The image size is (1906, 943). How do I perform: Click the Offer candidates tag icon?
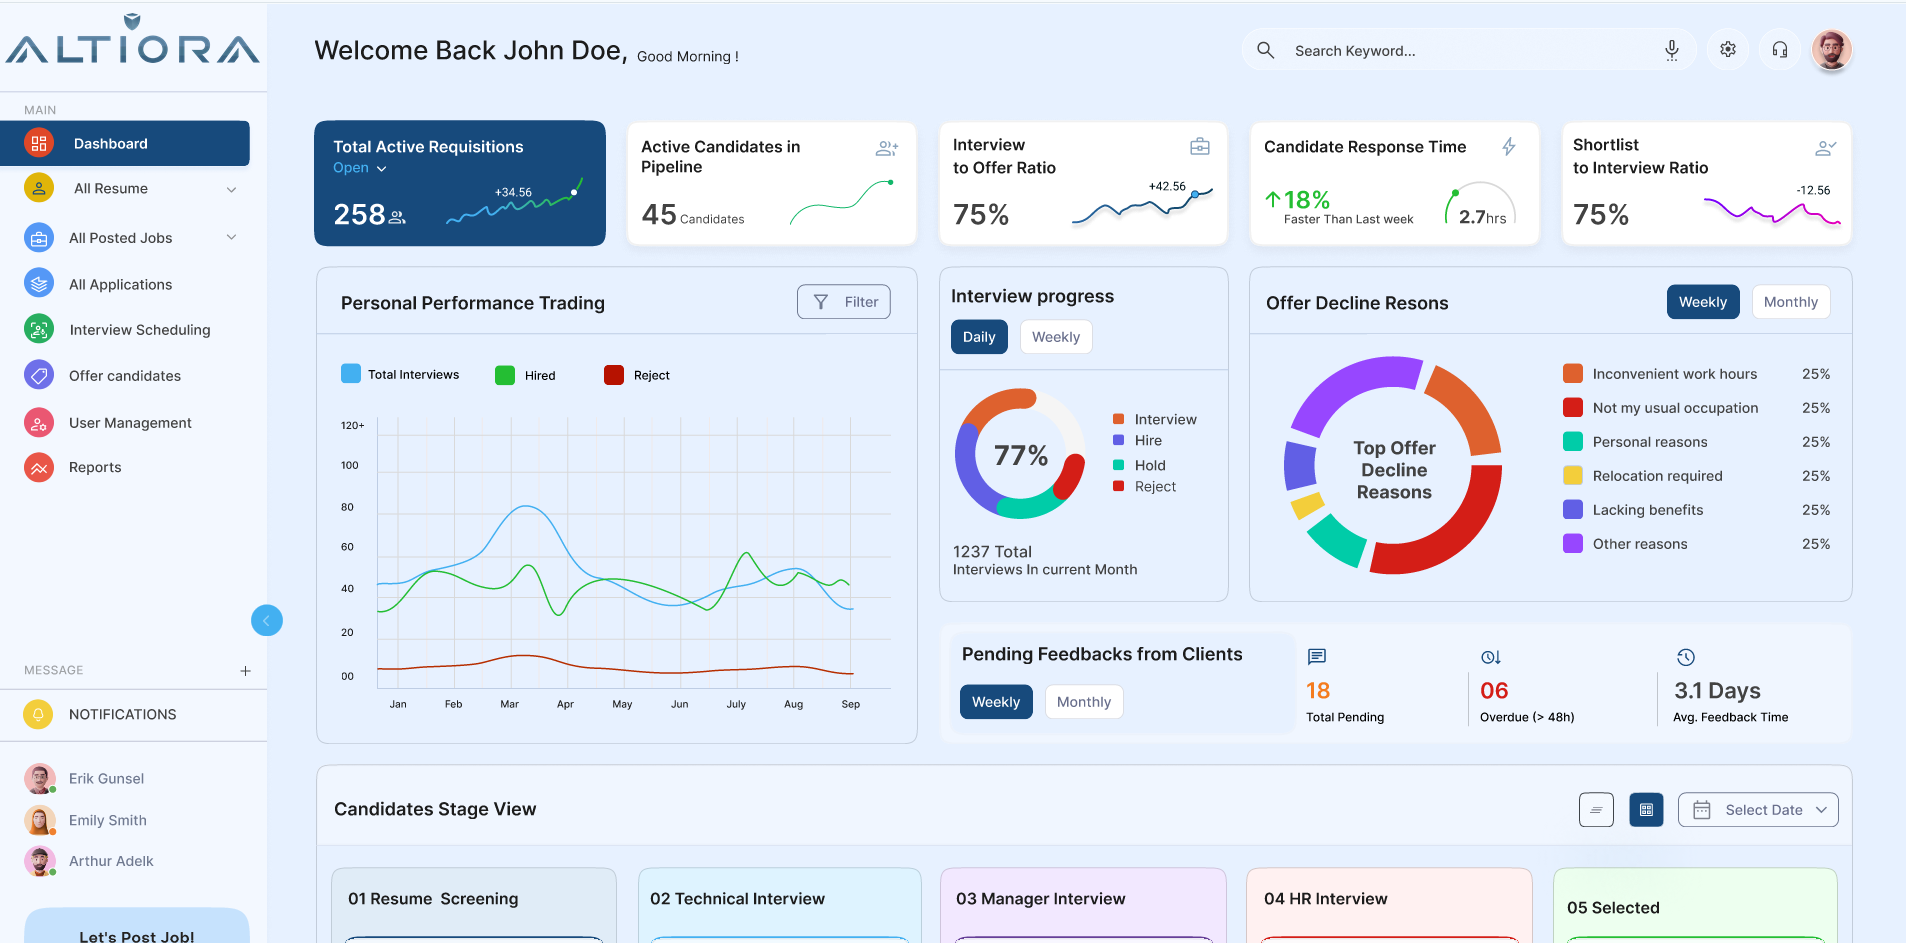39,375
